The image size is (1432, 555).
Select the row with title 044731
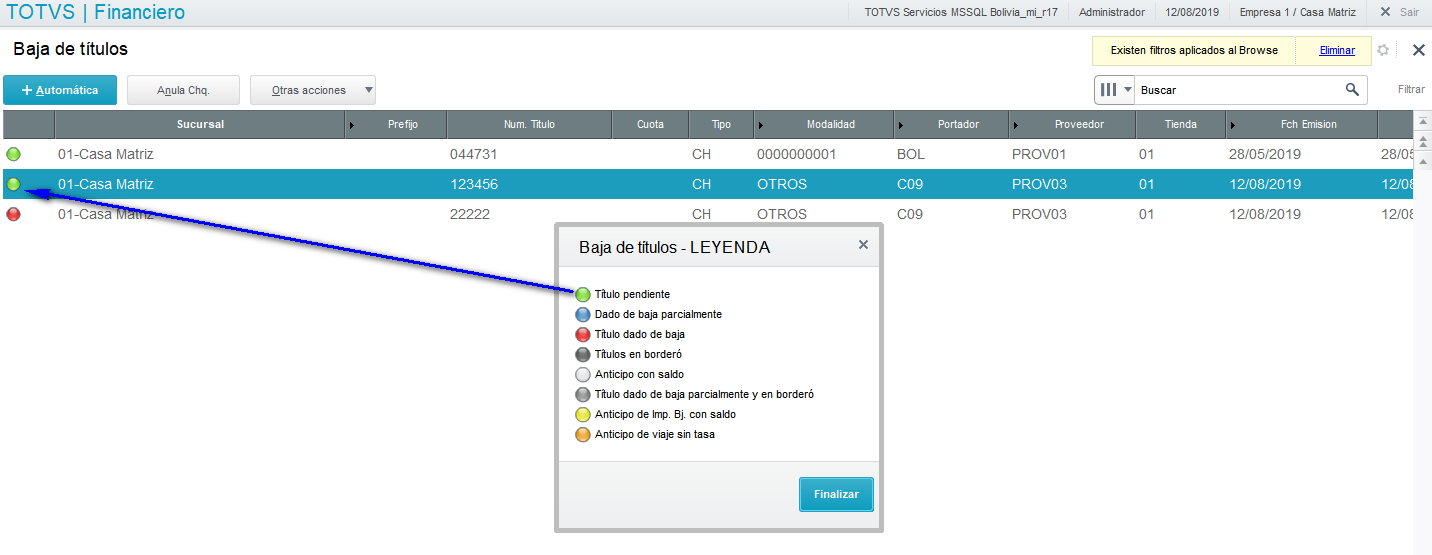[706, 154]
